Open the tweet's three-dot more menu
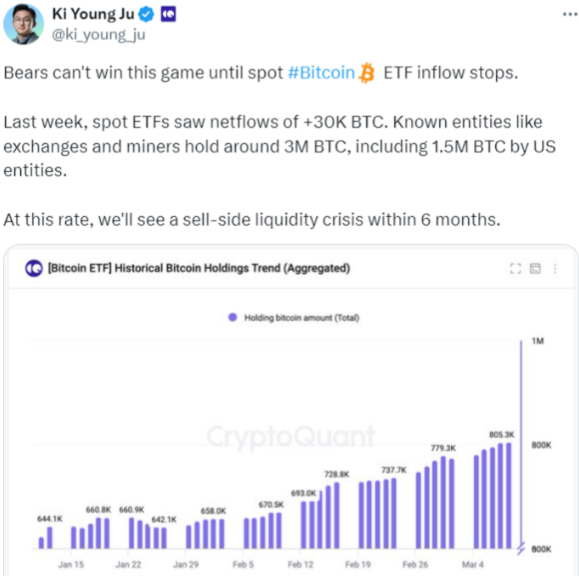579x576 pixels. tap(570, 14)
